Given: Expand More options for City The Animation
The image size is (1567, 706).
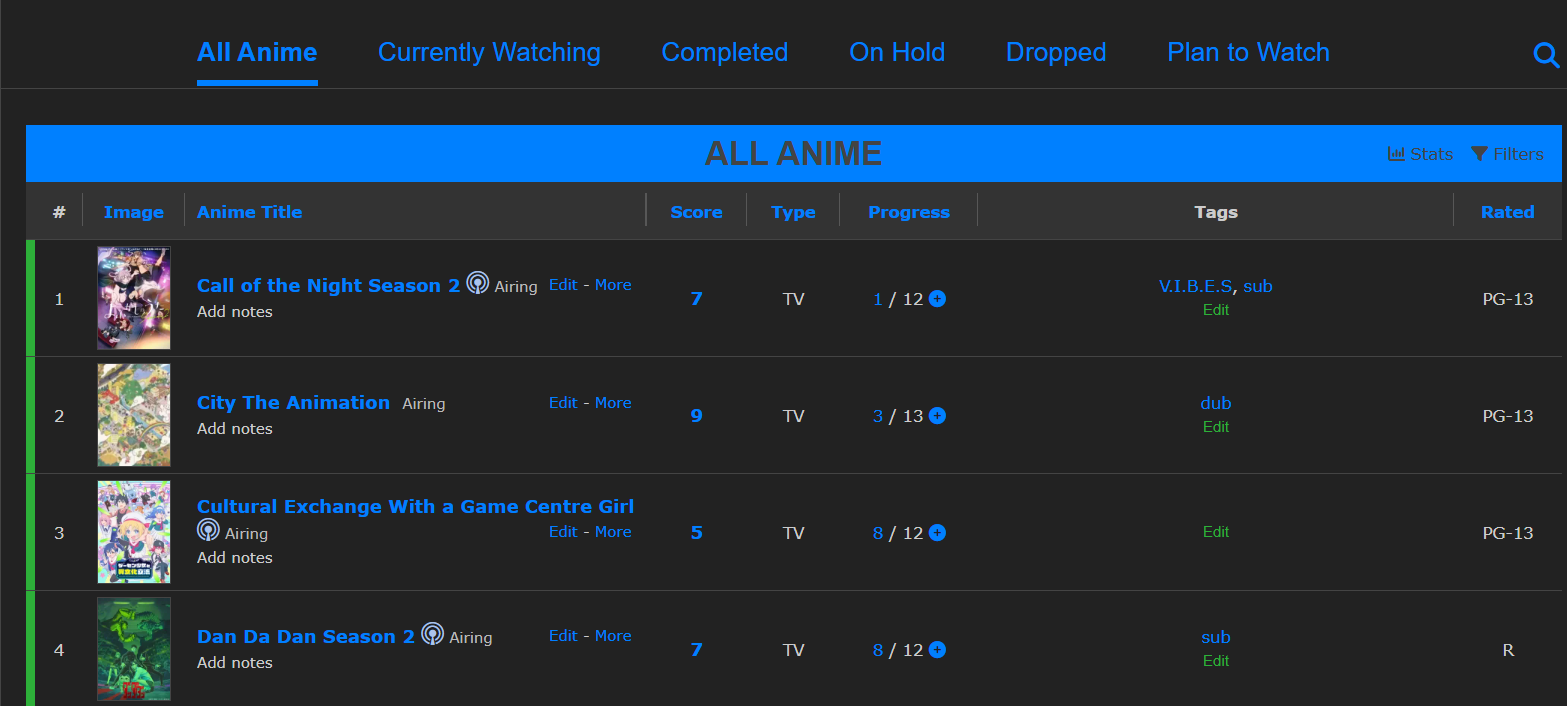Looking at the screenshot, I should point(613,403).
